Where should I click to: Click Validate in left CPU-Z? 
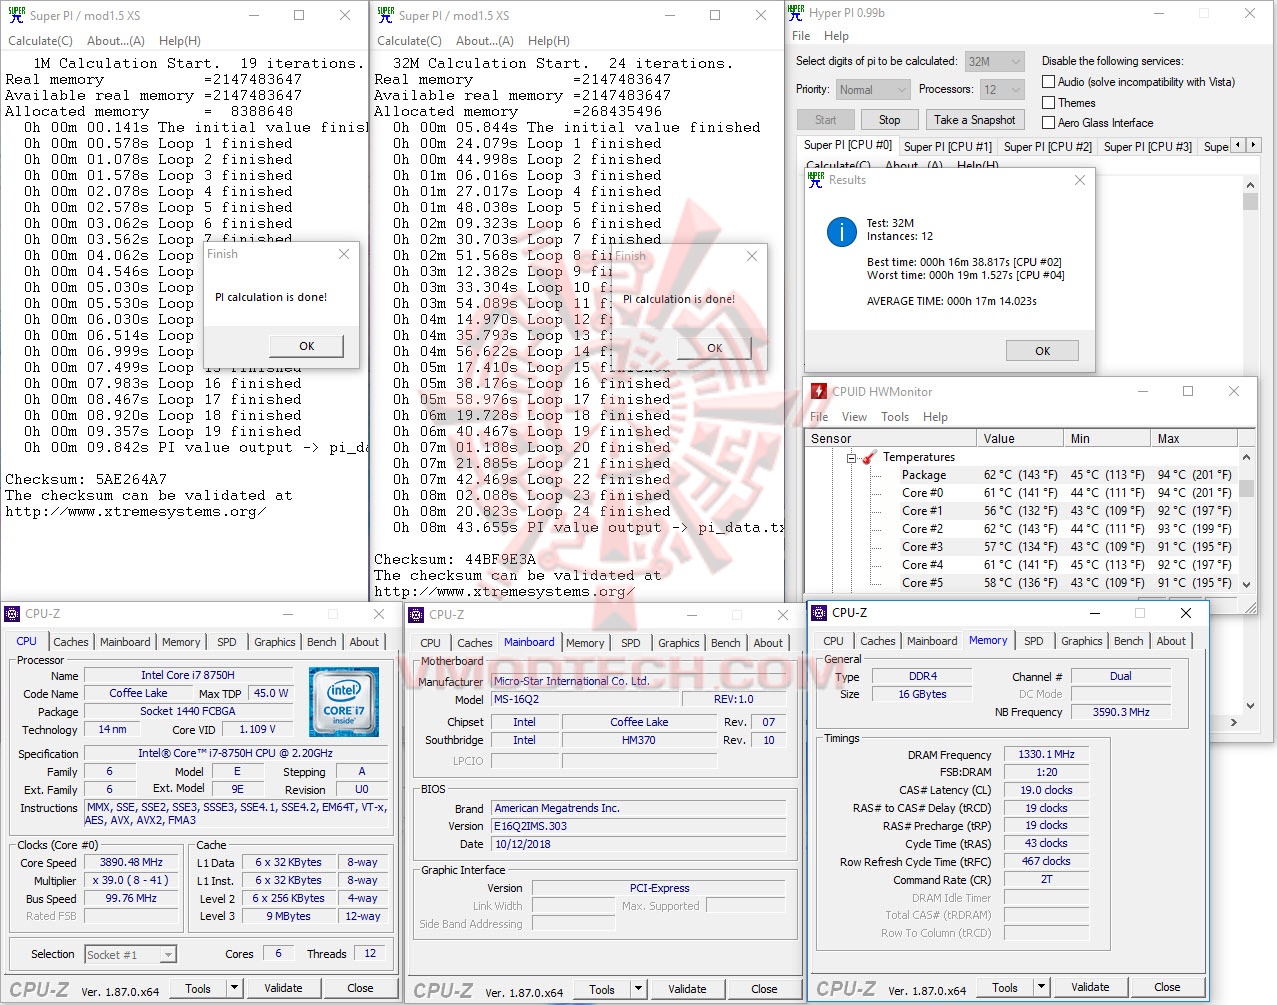tap(283, 988)
